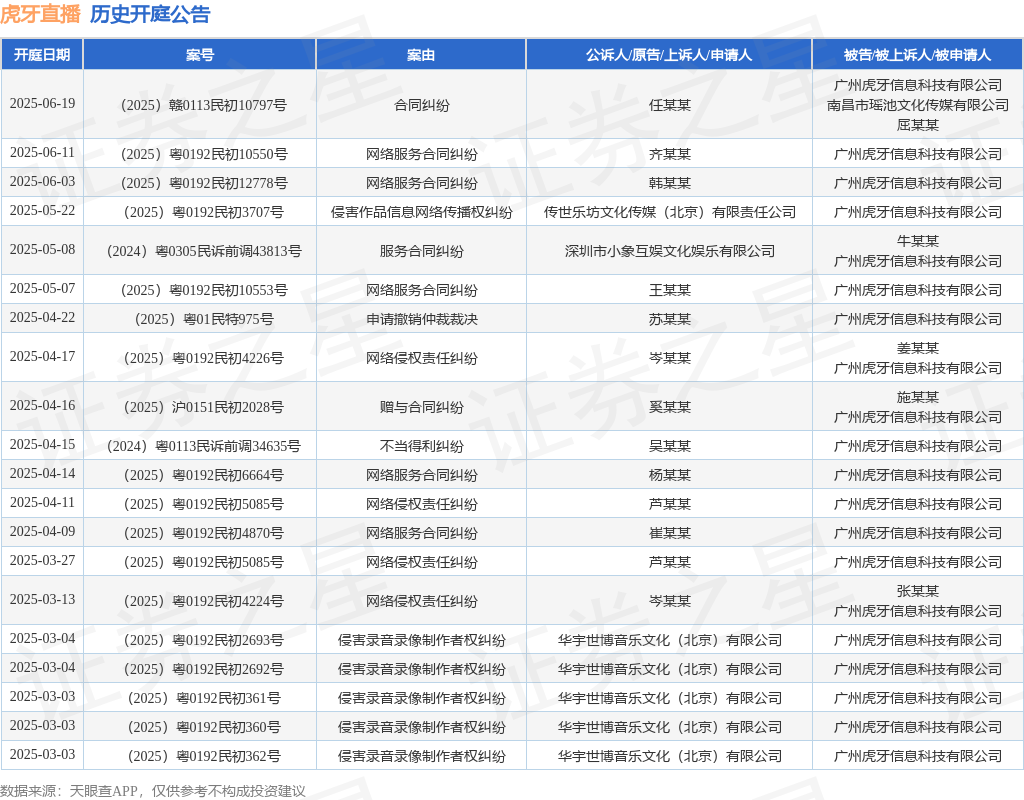Select plaintiff 崔某某

point(669,533)
